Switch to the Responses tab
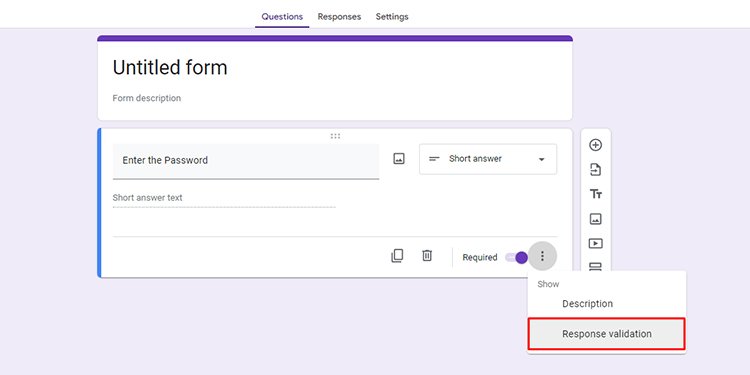The width and height of the screenshot is (750, 375). pyautogui.click(x=339, y=17)
